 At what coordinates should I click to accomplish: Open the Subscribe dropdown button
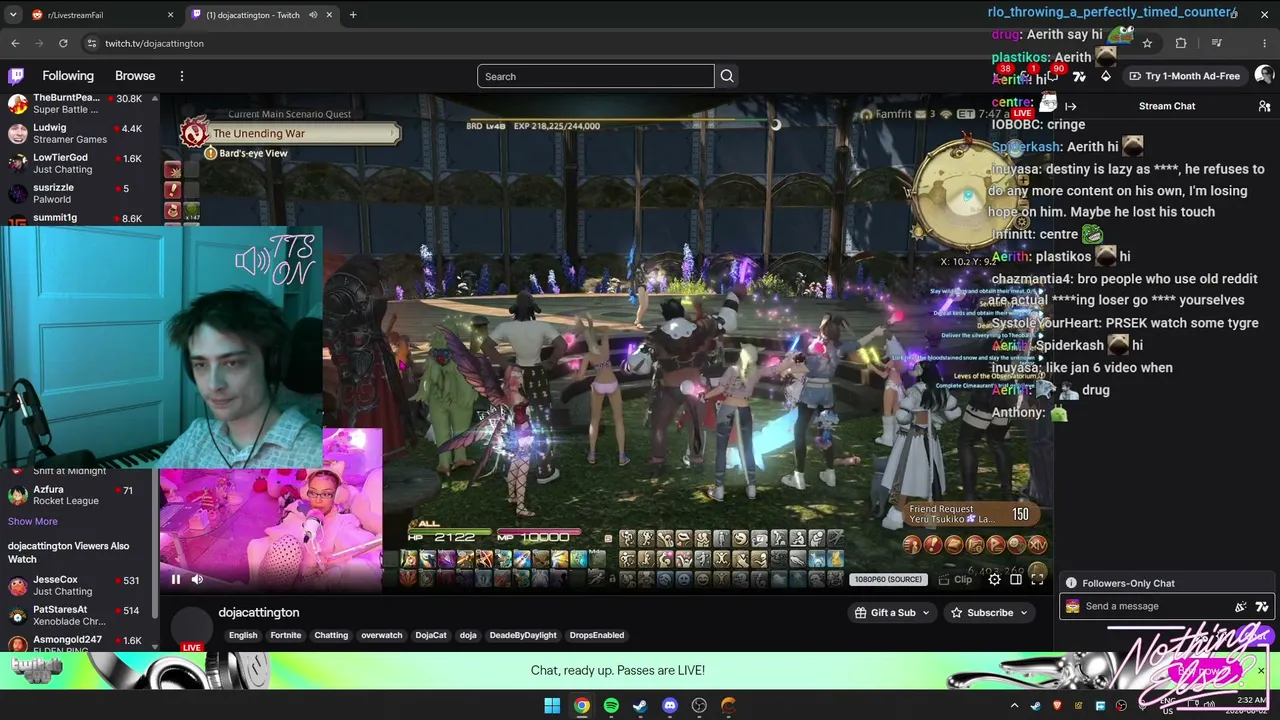[x=988, y=613]
